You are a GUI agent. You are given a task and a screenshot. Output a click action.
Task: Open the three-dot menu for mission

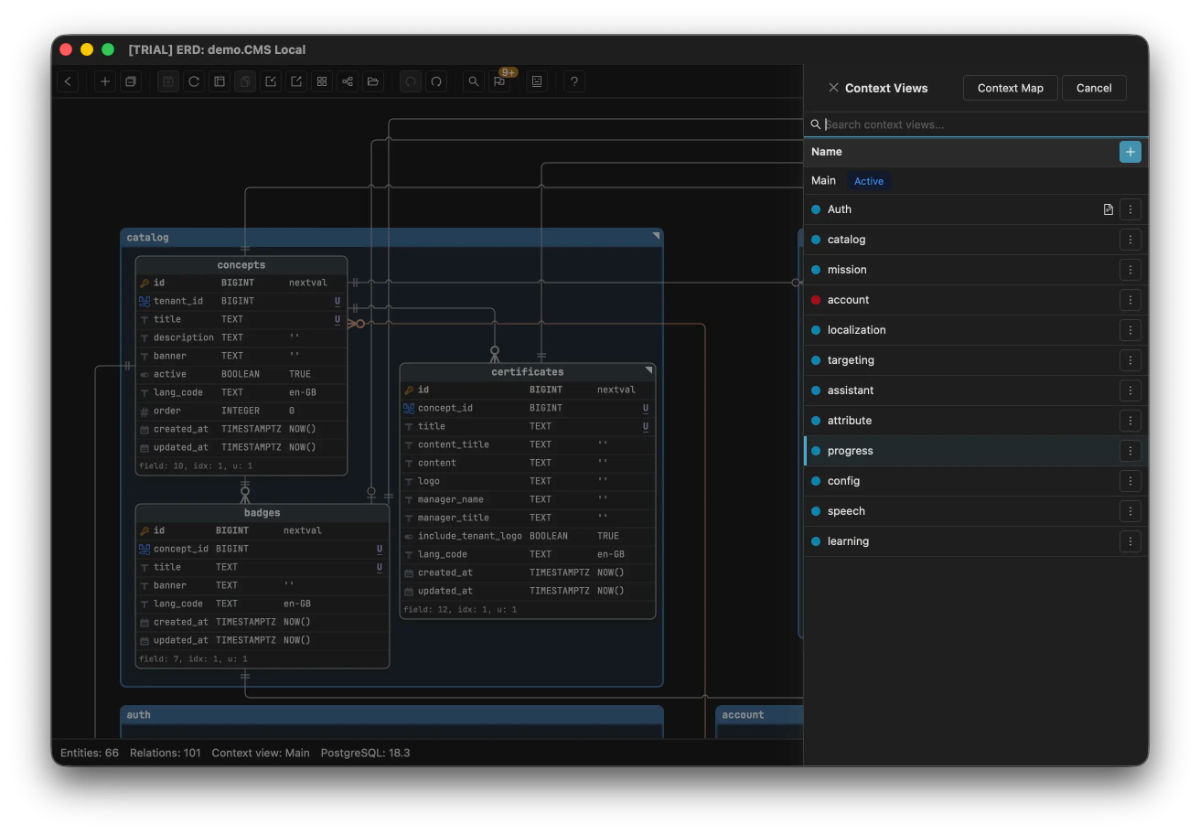(x=1130, y=270)
